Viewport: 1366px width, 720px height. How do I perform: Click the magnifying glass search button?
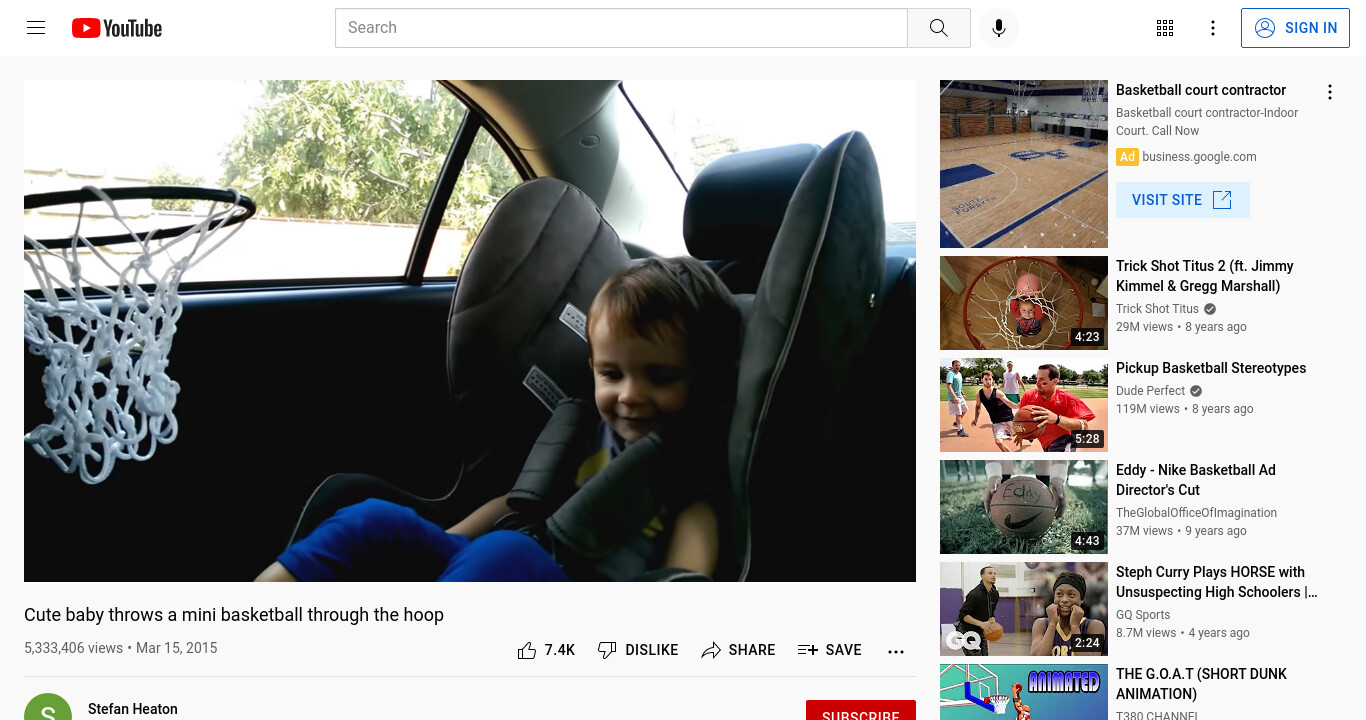938,28
